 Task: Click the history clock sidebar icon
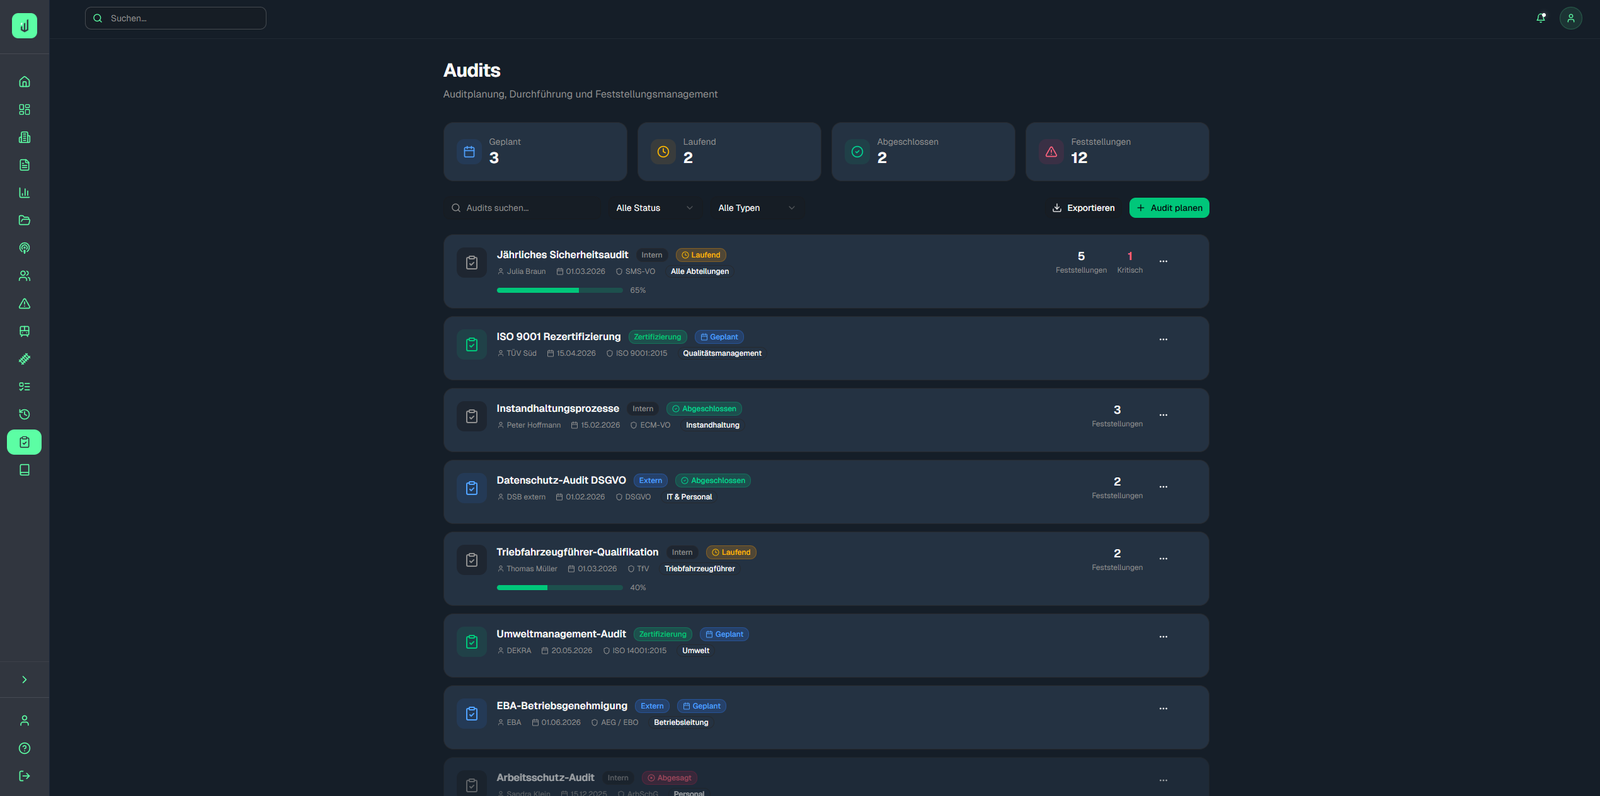pyautogui.click(x=24, y=414)
